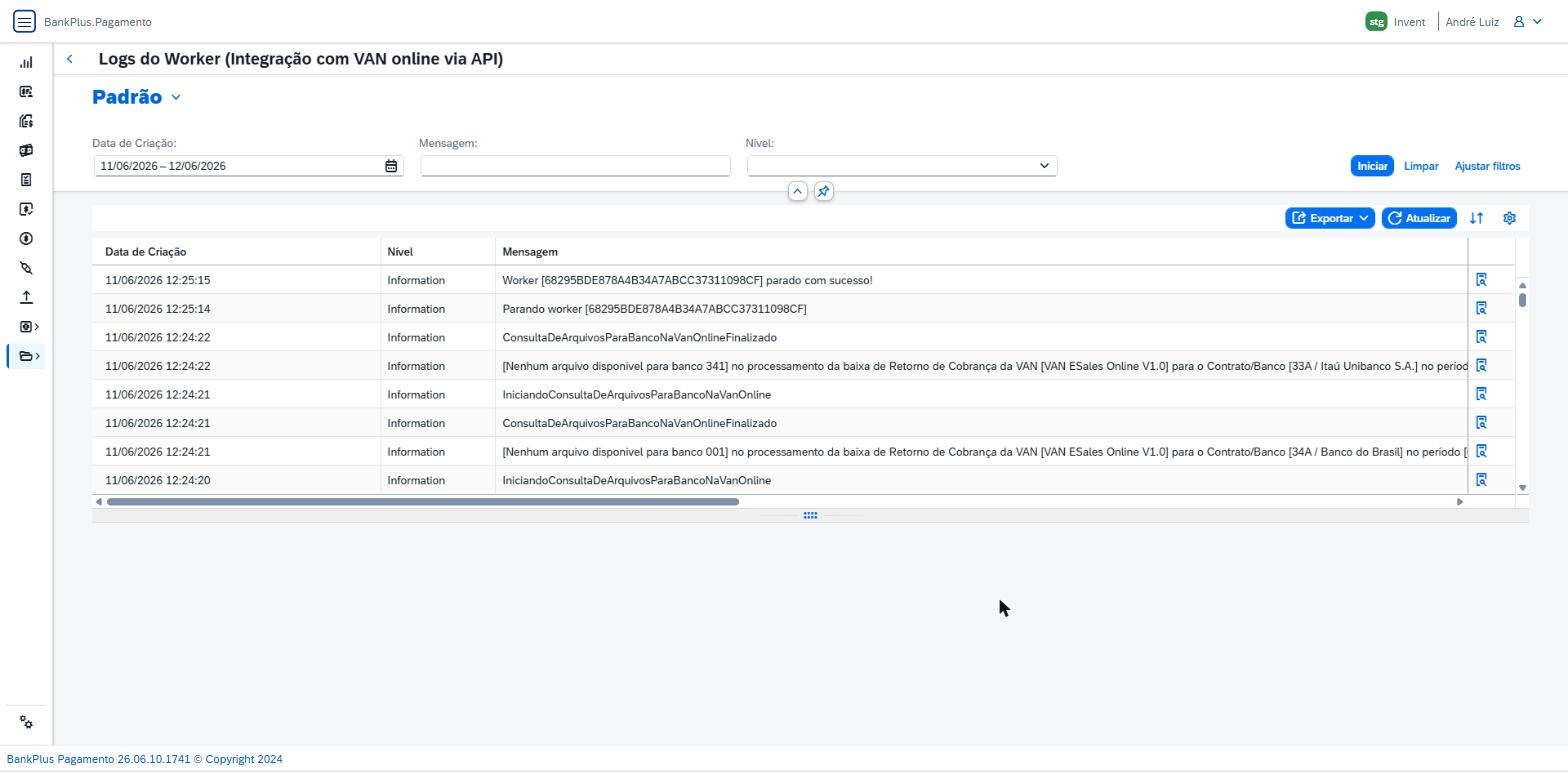Open the calendar date picker icon

click(391, 166)
